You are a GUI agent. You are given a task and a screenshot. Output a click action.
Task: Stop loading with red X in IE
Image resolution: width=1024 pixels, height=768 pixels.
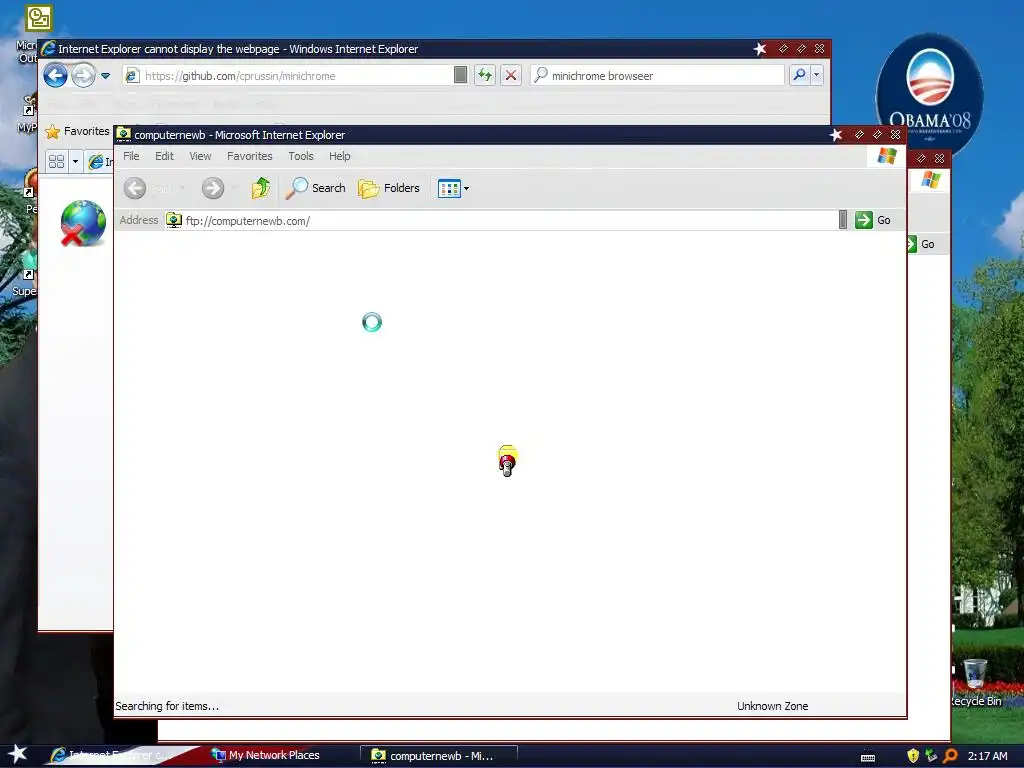511,76
